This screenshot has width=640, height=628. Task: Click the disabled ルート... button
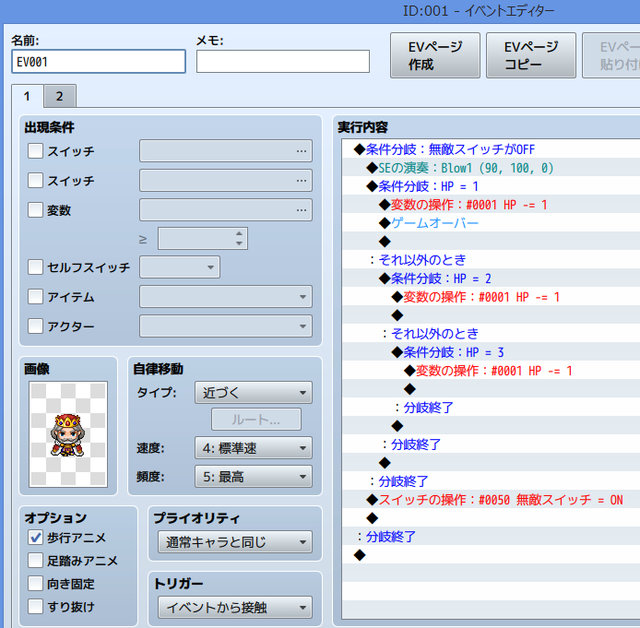pos(256,419)
